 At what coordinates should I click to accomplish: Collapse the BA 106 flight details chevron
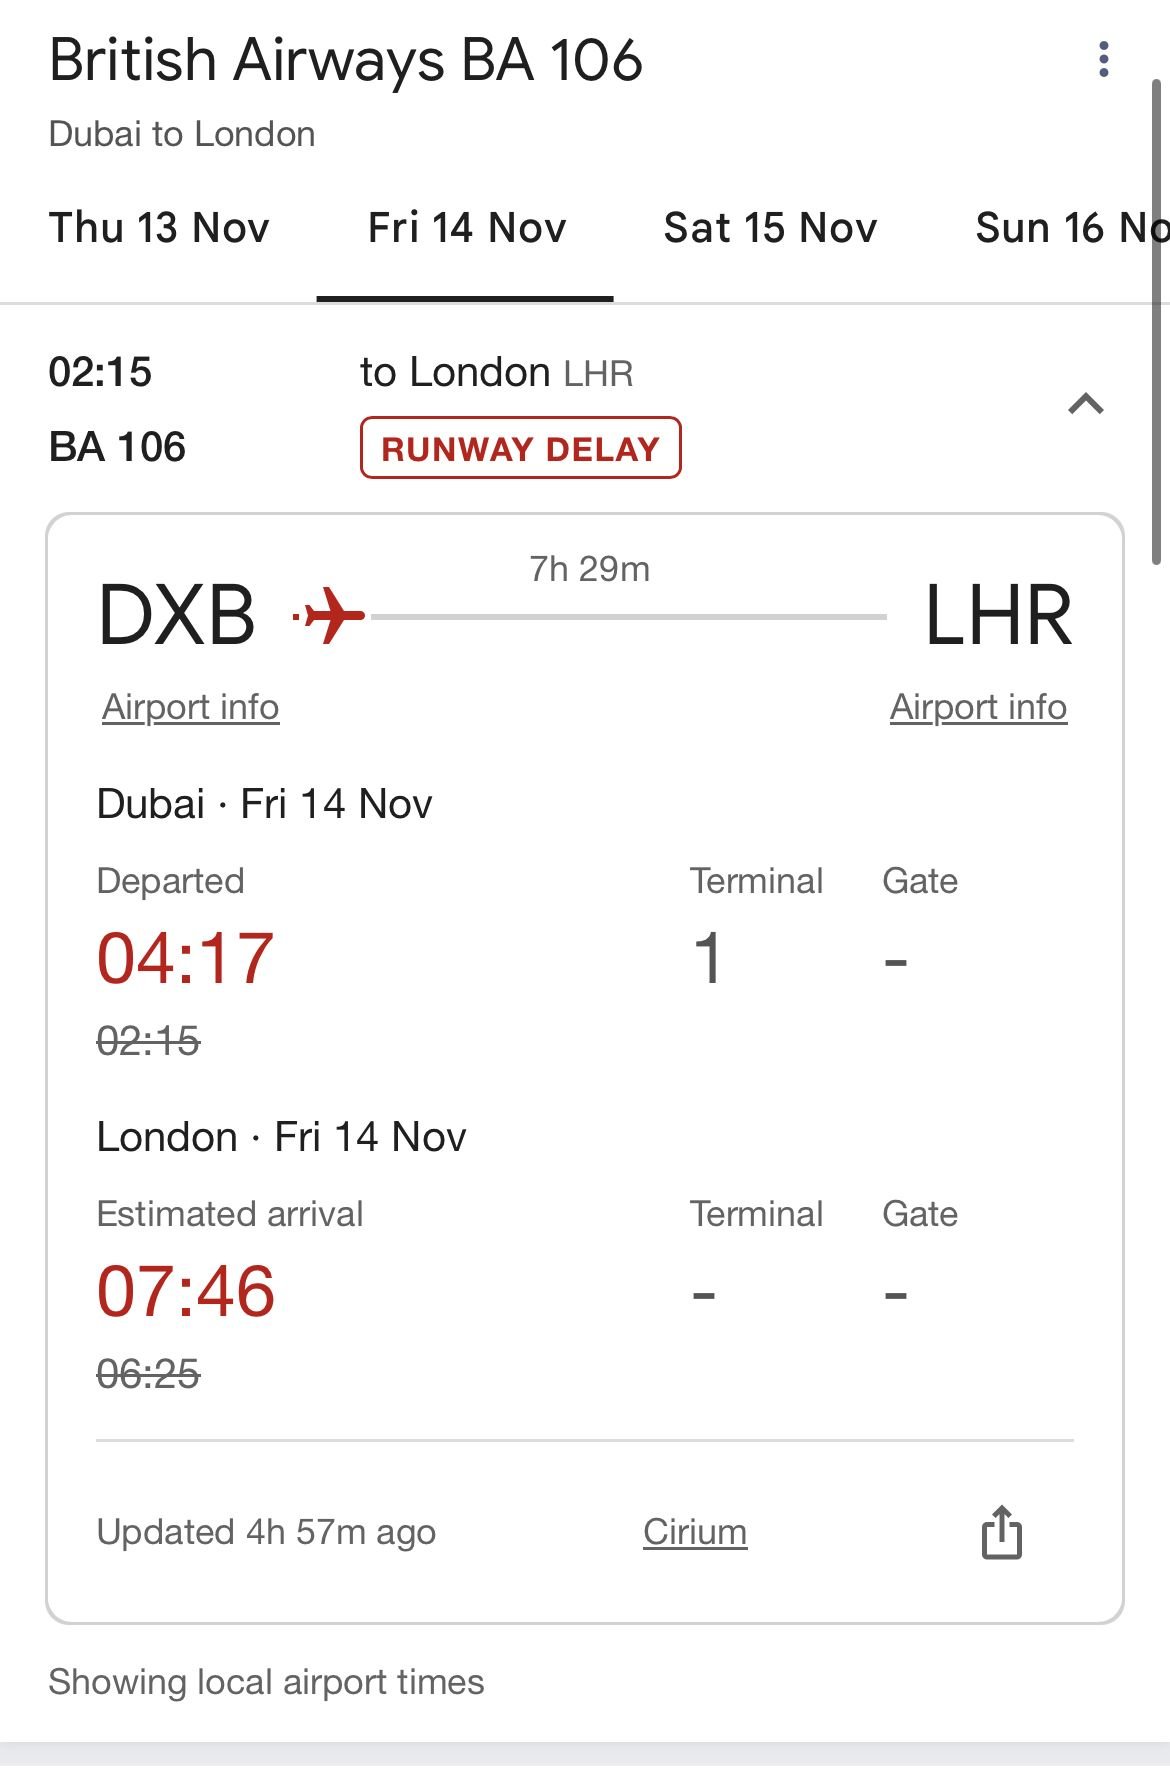click(x=1086, y=405)
